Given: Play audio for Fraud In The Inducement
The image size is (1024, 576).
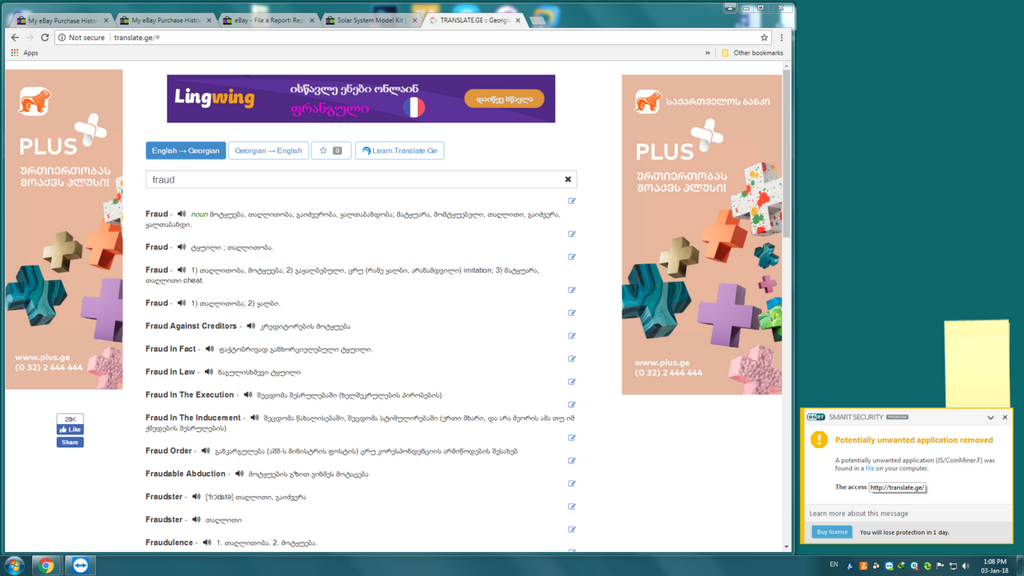Looking at the screenshot, I should coord(255,417).
